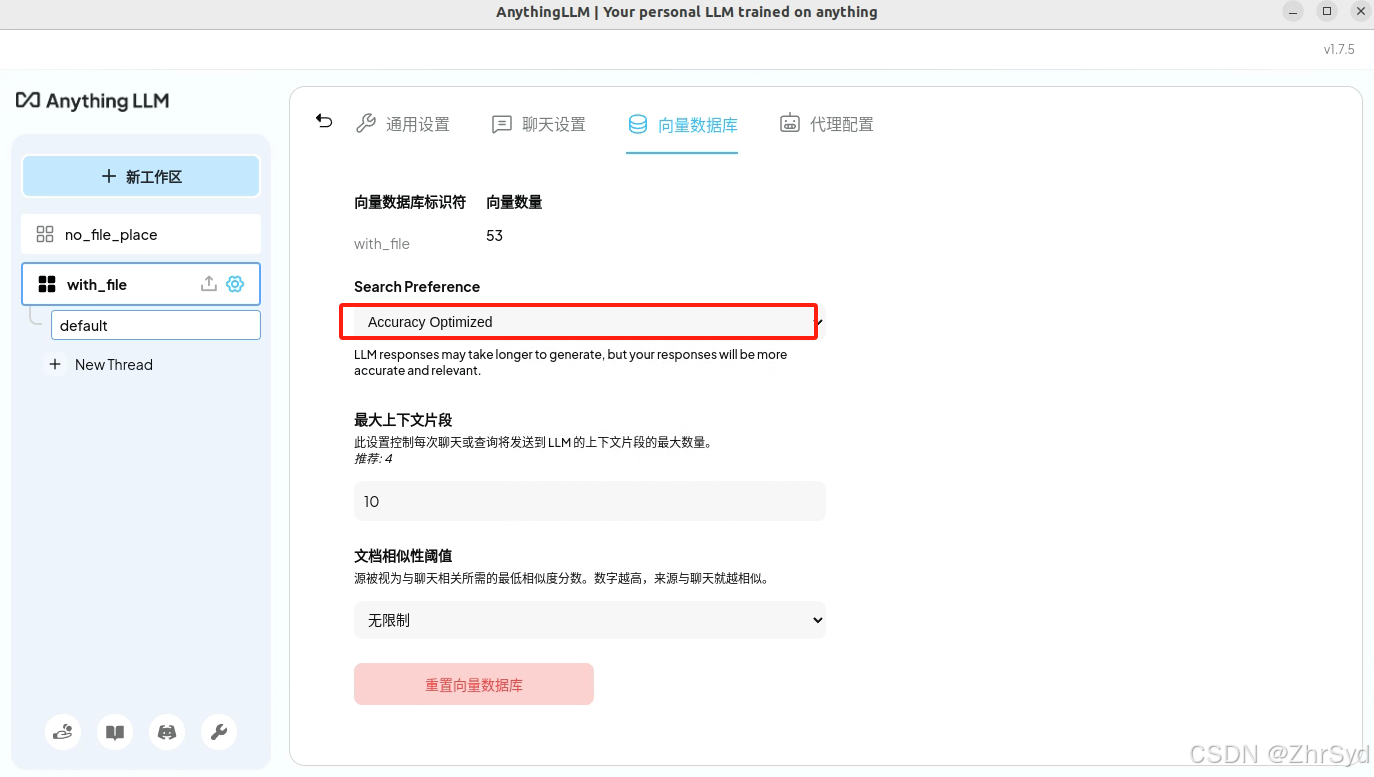Select the 向量数据库 vector database tab
This screenshot has height=777, width=1374.
click(x=682, y=124)
